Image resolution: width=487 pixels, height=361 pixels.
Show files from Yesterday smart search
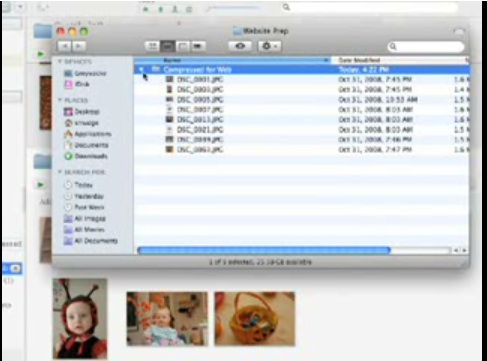click(84, 196)
